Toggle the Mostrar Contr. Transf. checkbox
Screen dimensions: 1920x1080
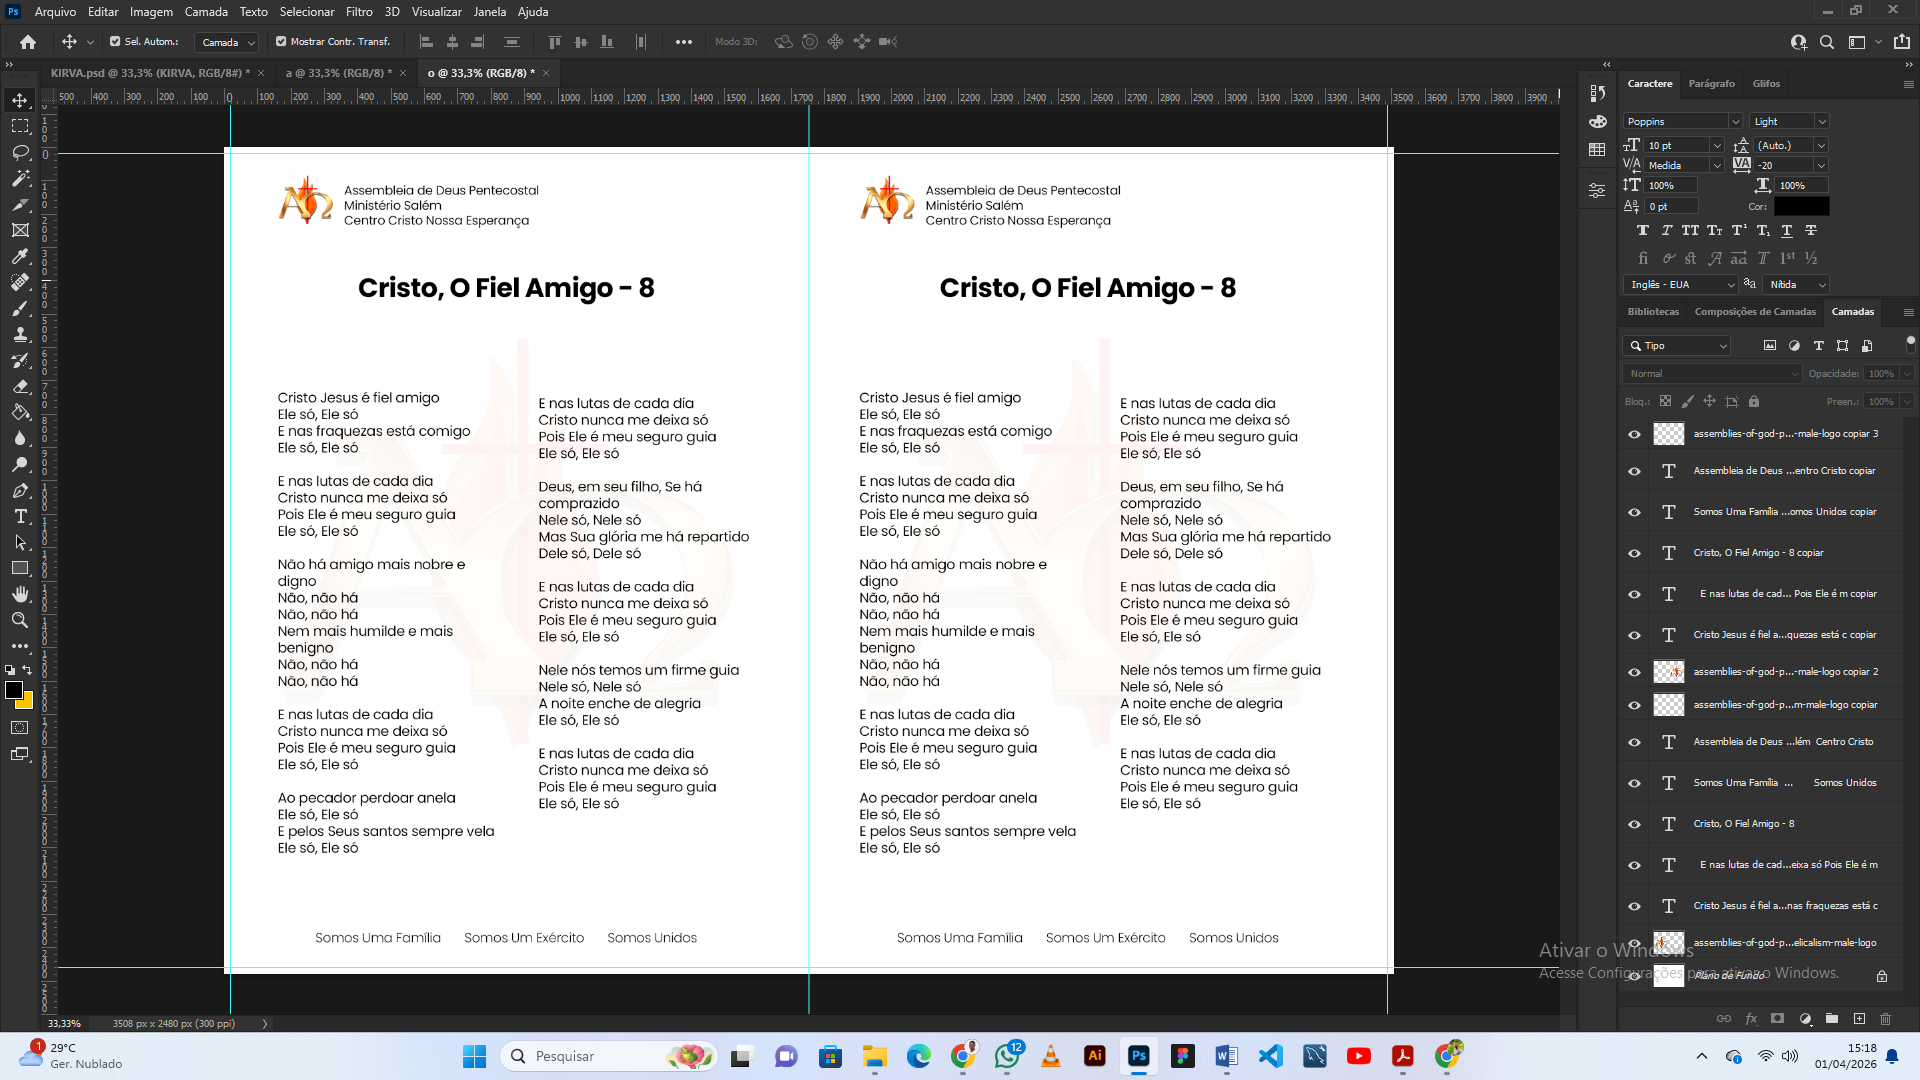281,42
